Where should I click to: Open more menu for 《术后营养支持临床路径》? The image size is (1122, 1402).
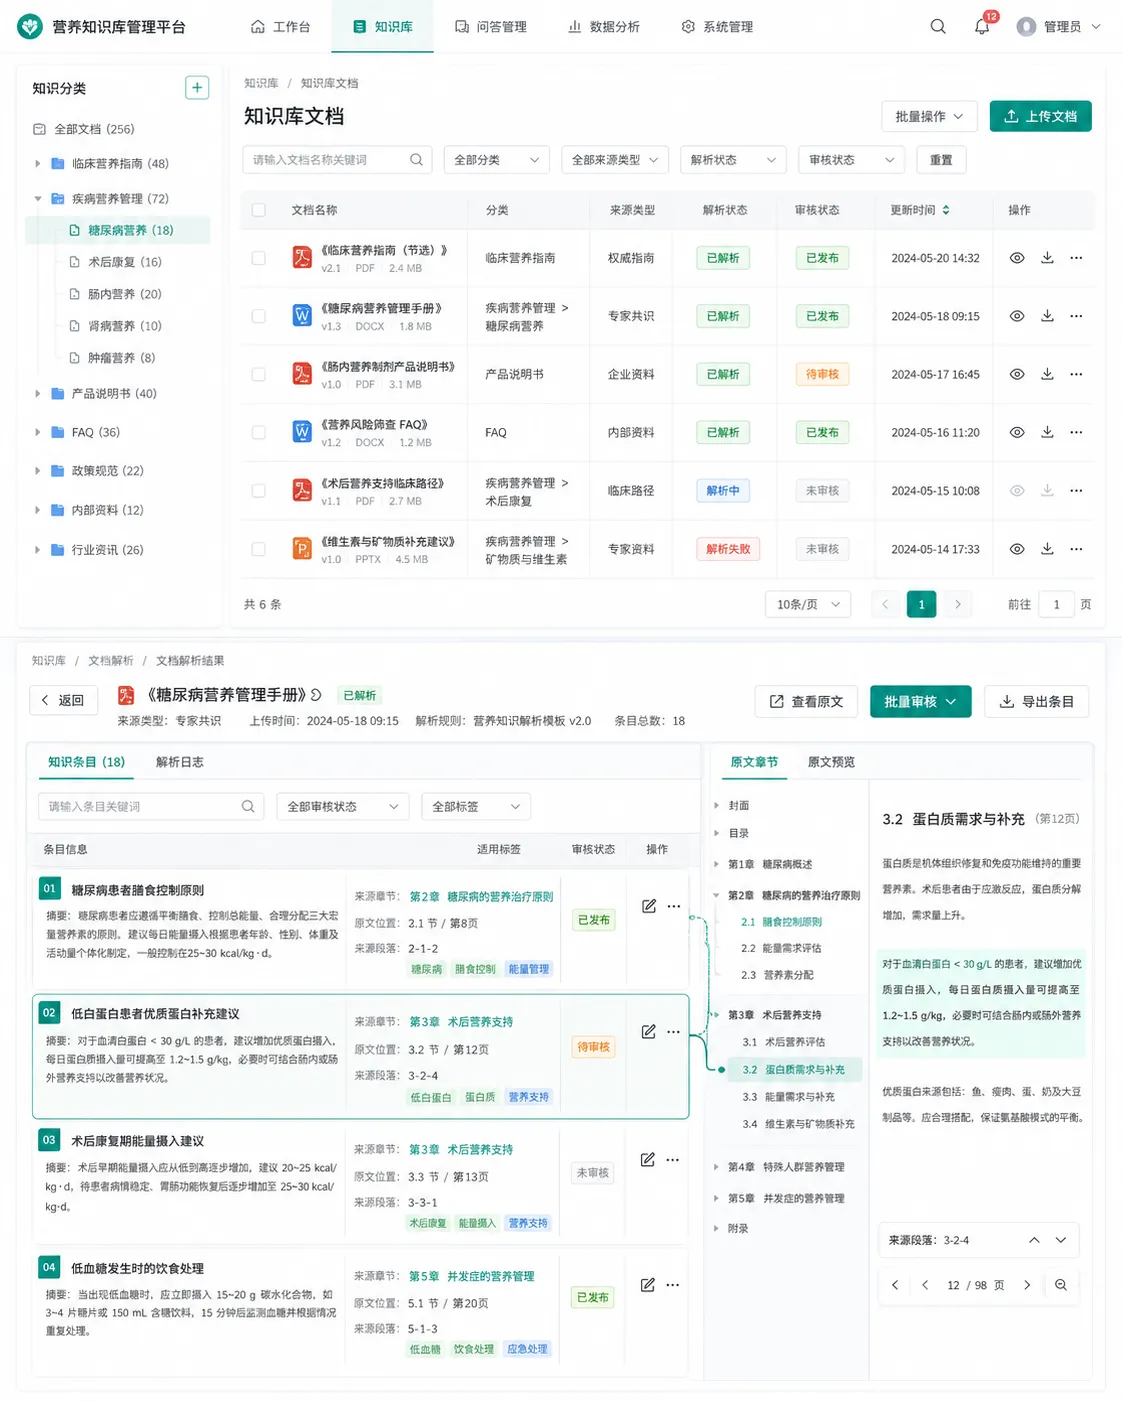1076,491
